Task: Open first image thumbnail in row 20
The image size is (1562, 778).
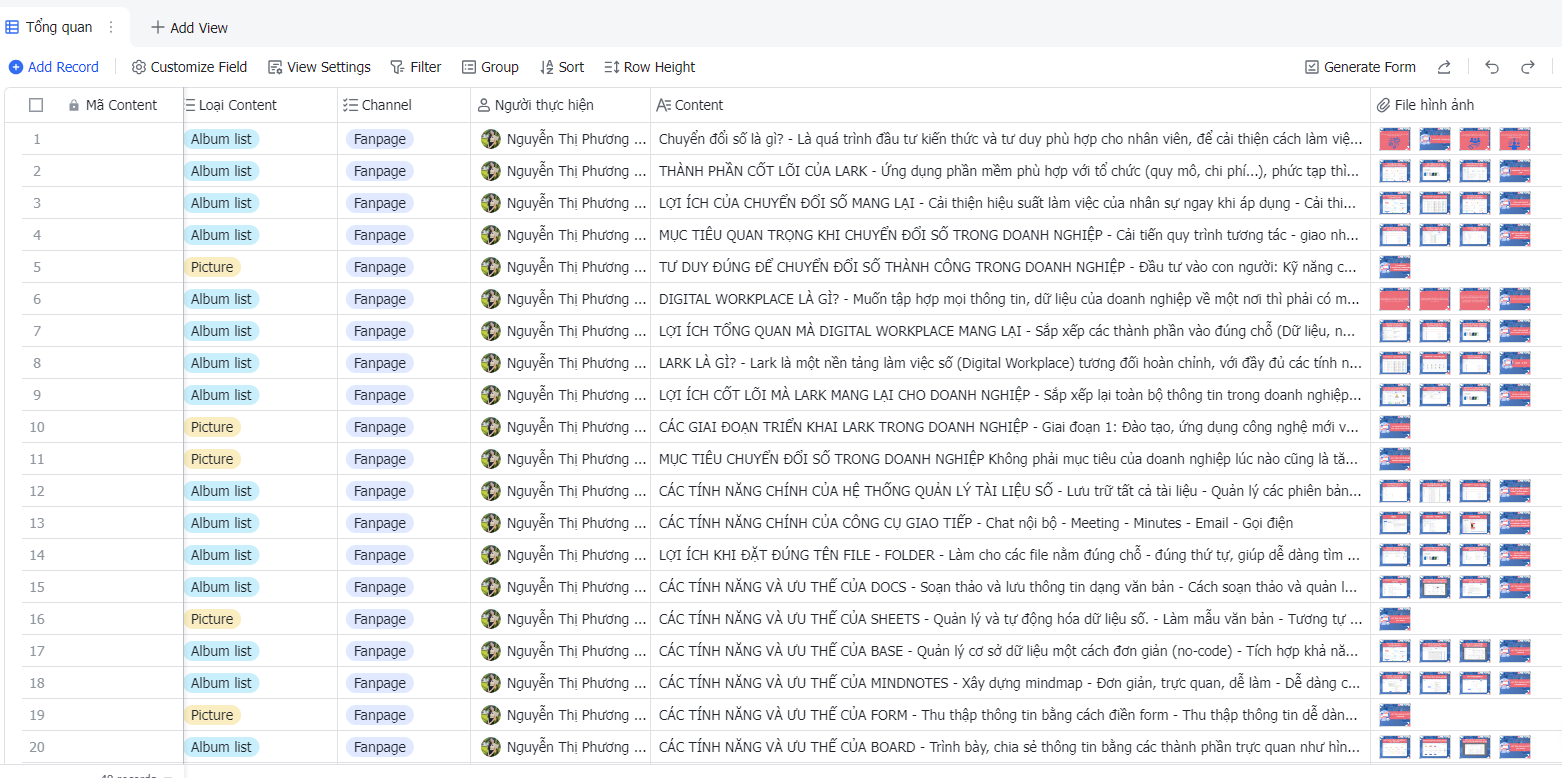Action: pyautogui.click(x=1395, y=747)
